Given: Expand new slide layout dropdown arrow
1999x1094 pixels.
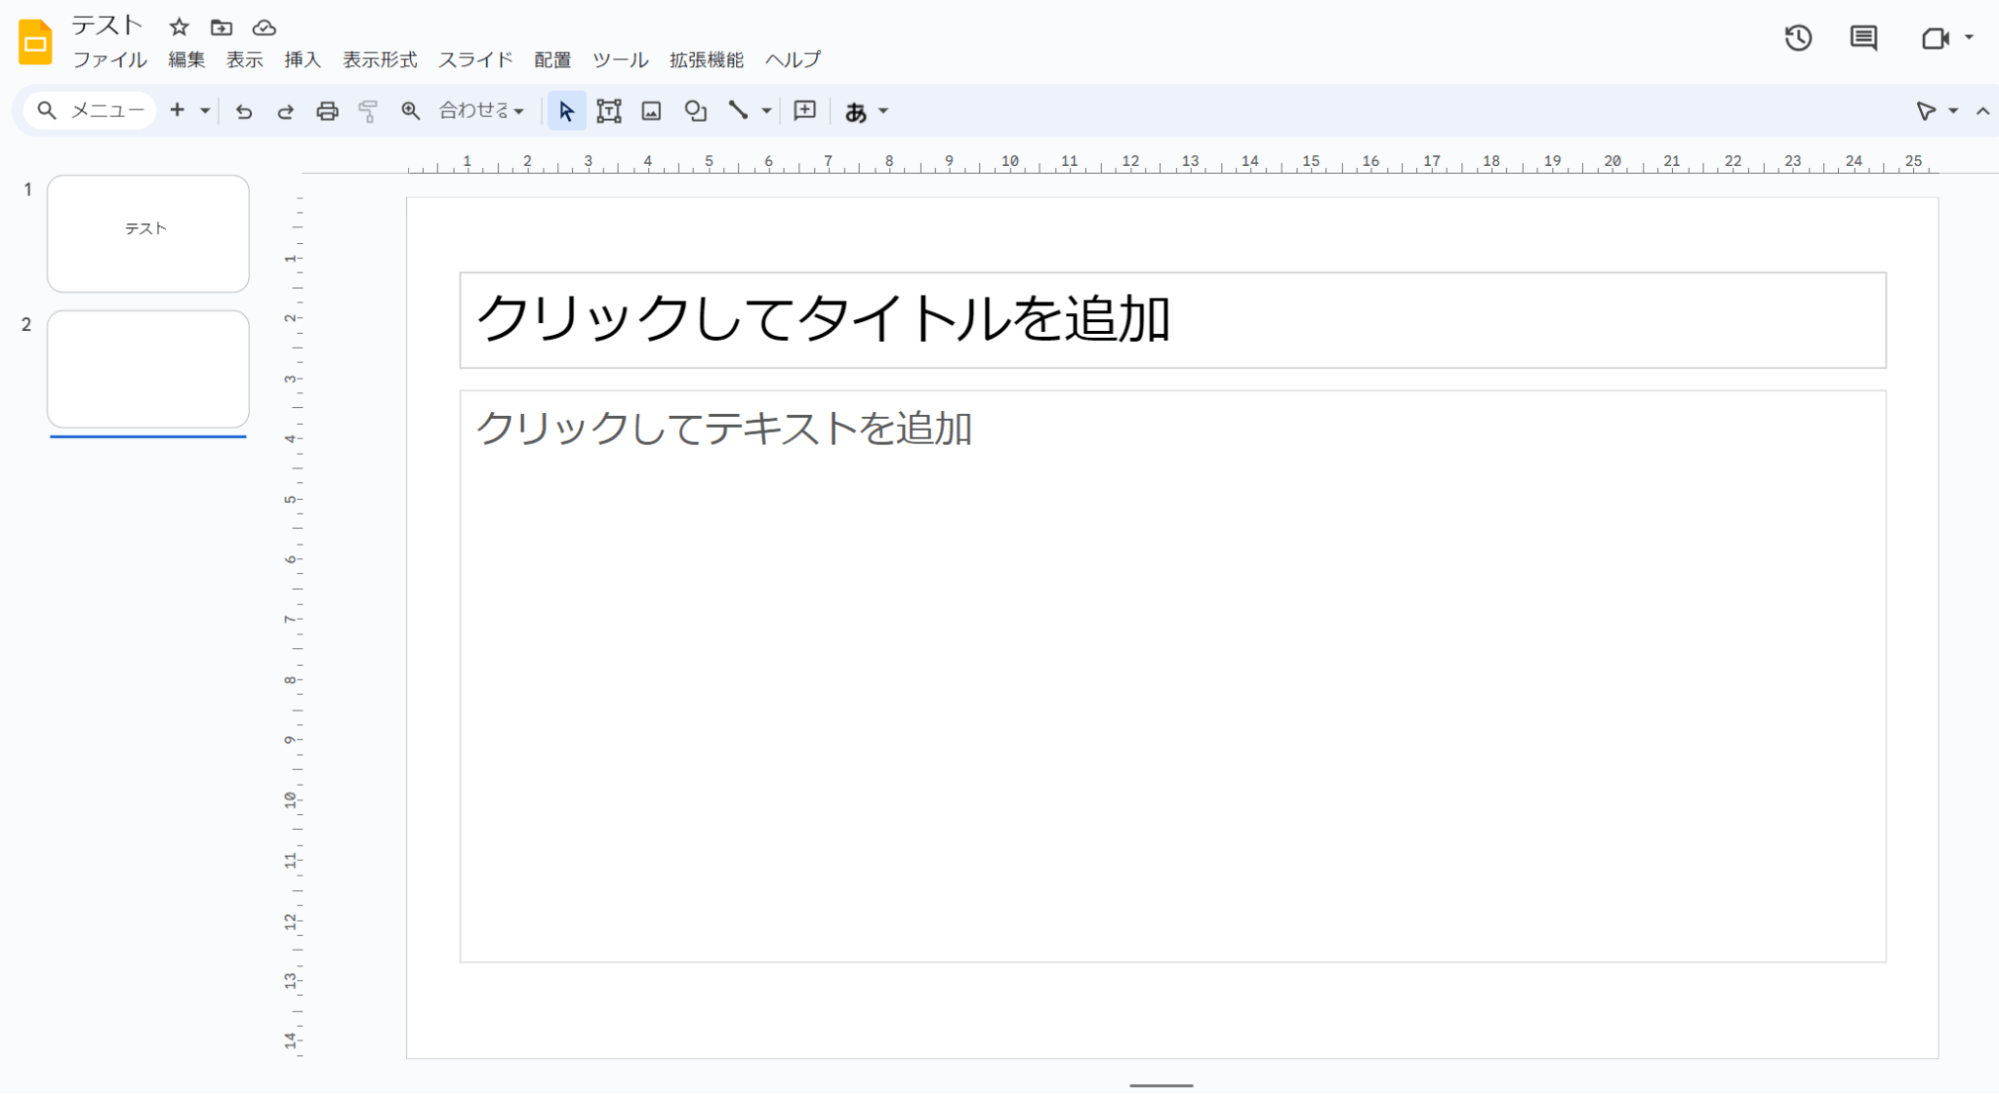Looking at the screenshot, I should click(205, 111).
